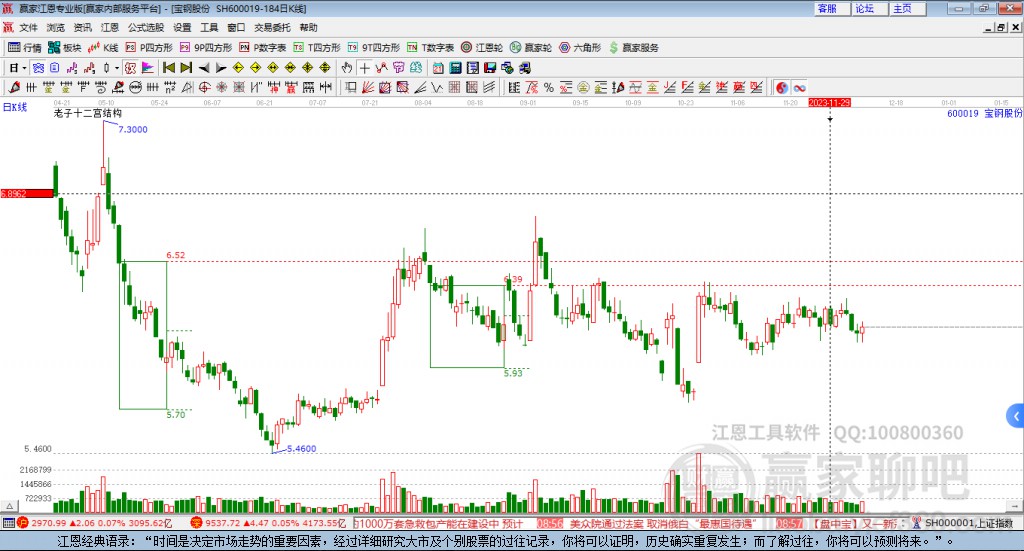Open the 浏览 menu

click(x=56, y=27)
